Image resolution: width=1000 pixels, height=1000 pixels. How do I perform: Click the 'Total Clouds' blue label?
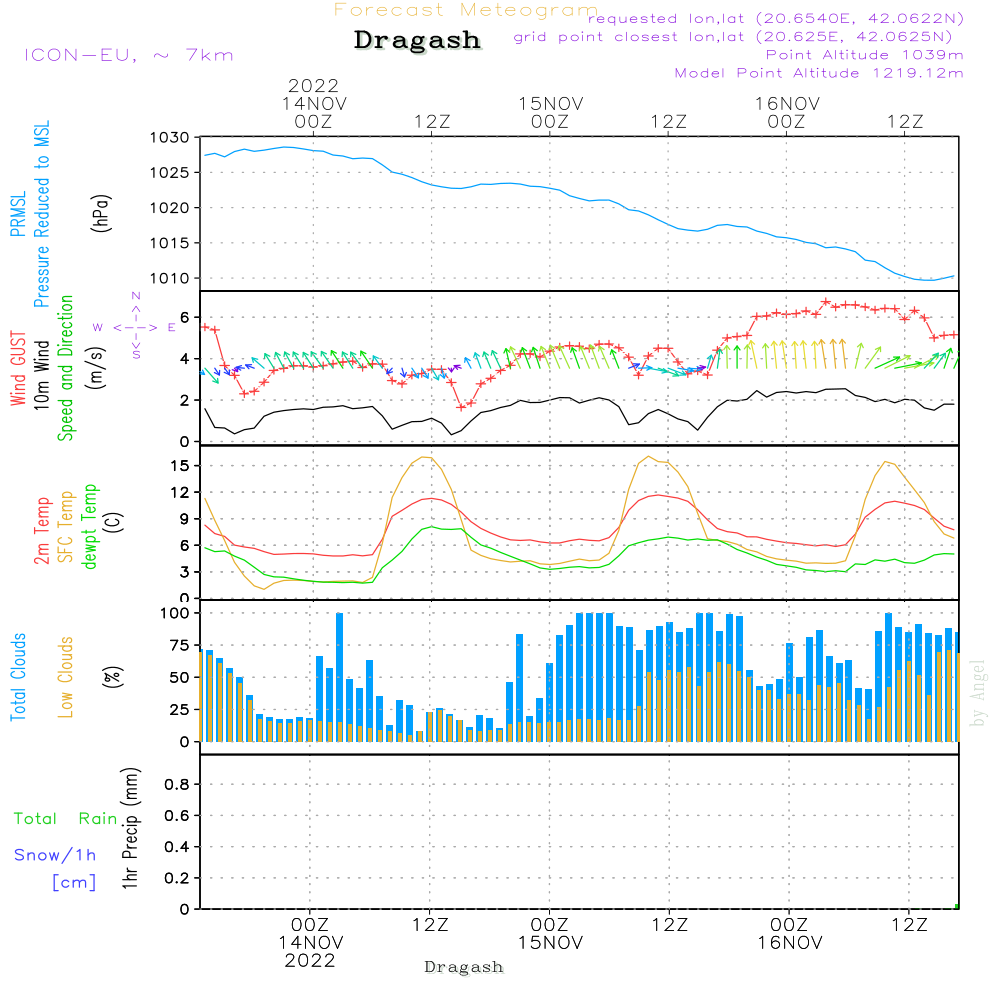(x=18, y=677)
